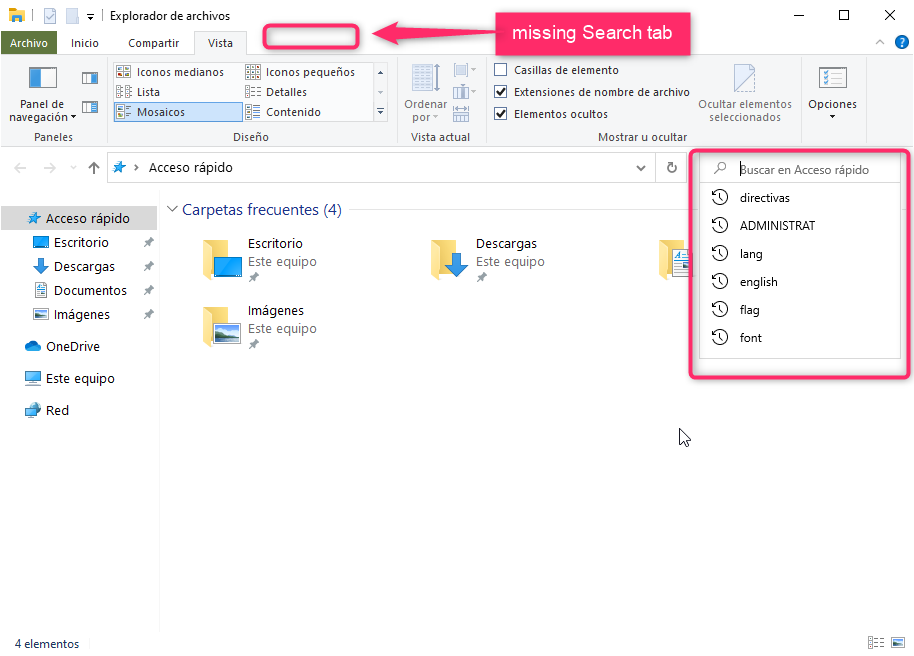Open the Help question mark icon
Image resolution: width=914 pixels, height=656 pixels.
pyautogui.click(x=901, y=42)
